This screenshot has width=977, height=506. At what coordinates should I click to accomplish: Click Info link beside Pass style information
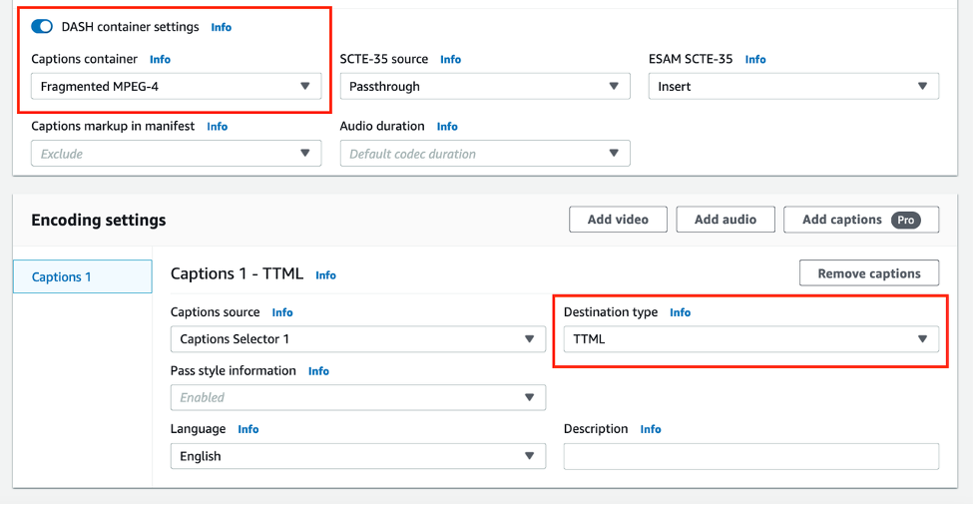point(318,371)
